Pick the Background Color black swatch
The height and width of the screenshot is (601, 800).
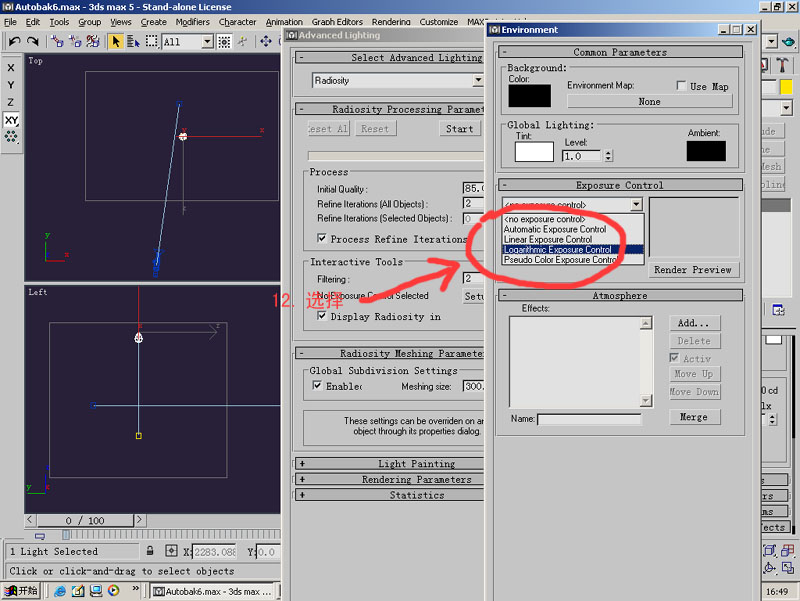pyautogui.click(x=530, y=95)
